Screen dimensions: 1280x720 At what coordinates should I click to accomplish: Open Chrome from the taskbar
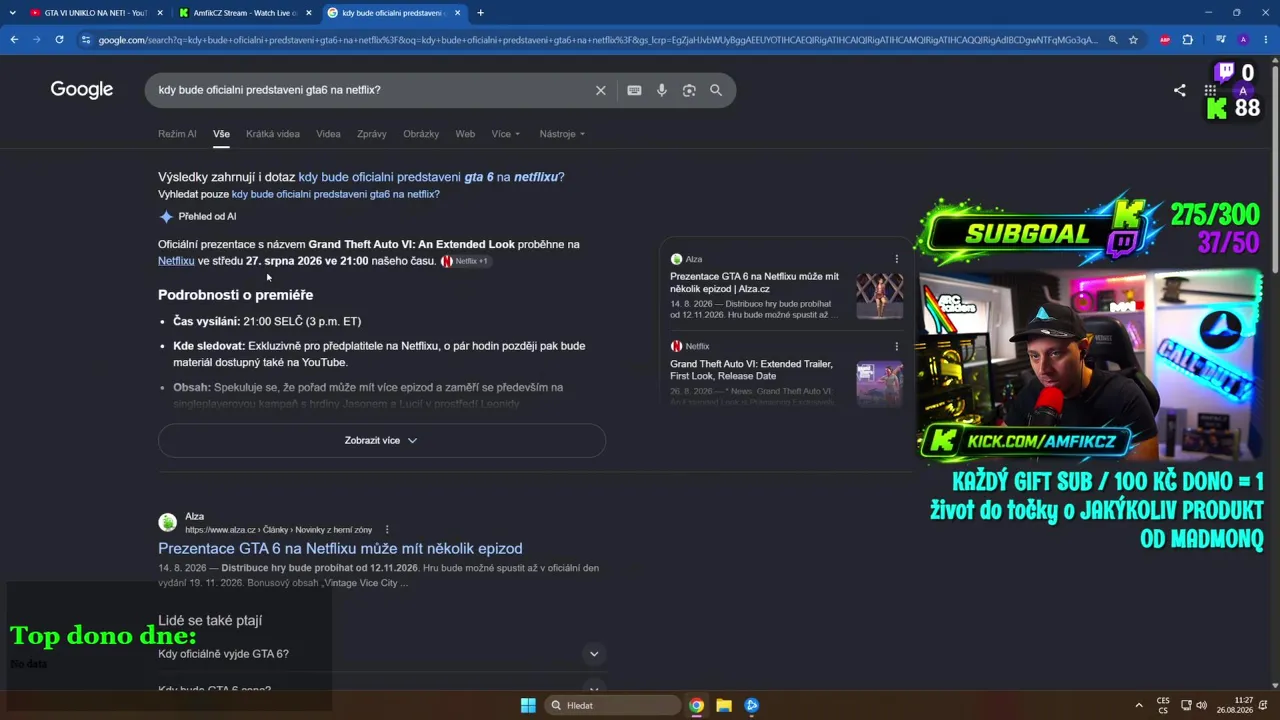click(x=696, y=705)
